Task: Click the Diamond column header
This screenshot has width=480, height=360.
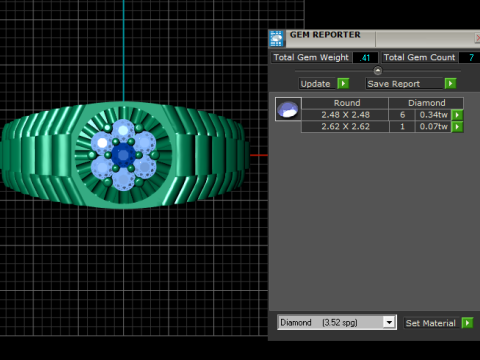Action: (x=426, y=103)
